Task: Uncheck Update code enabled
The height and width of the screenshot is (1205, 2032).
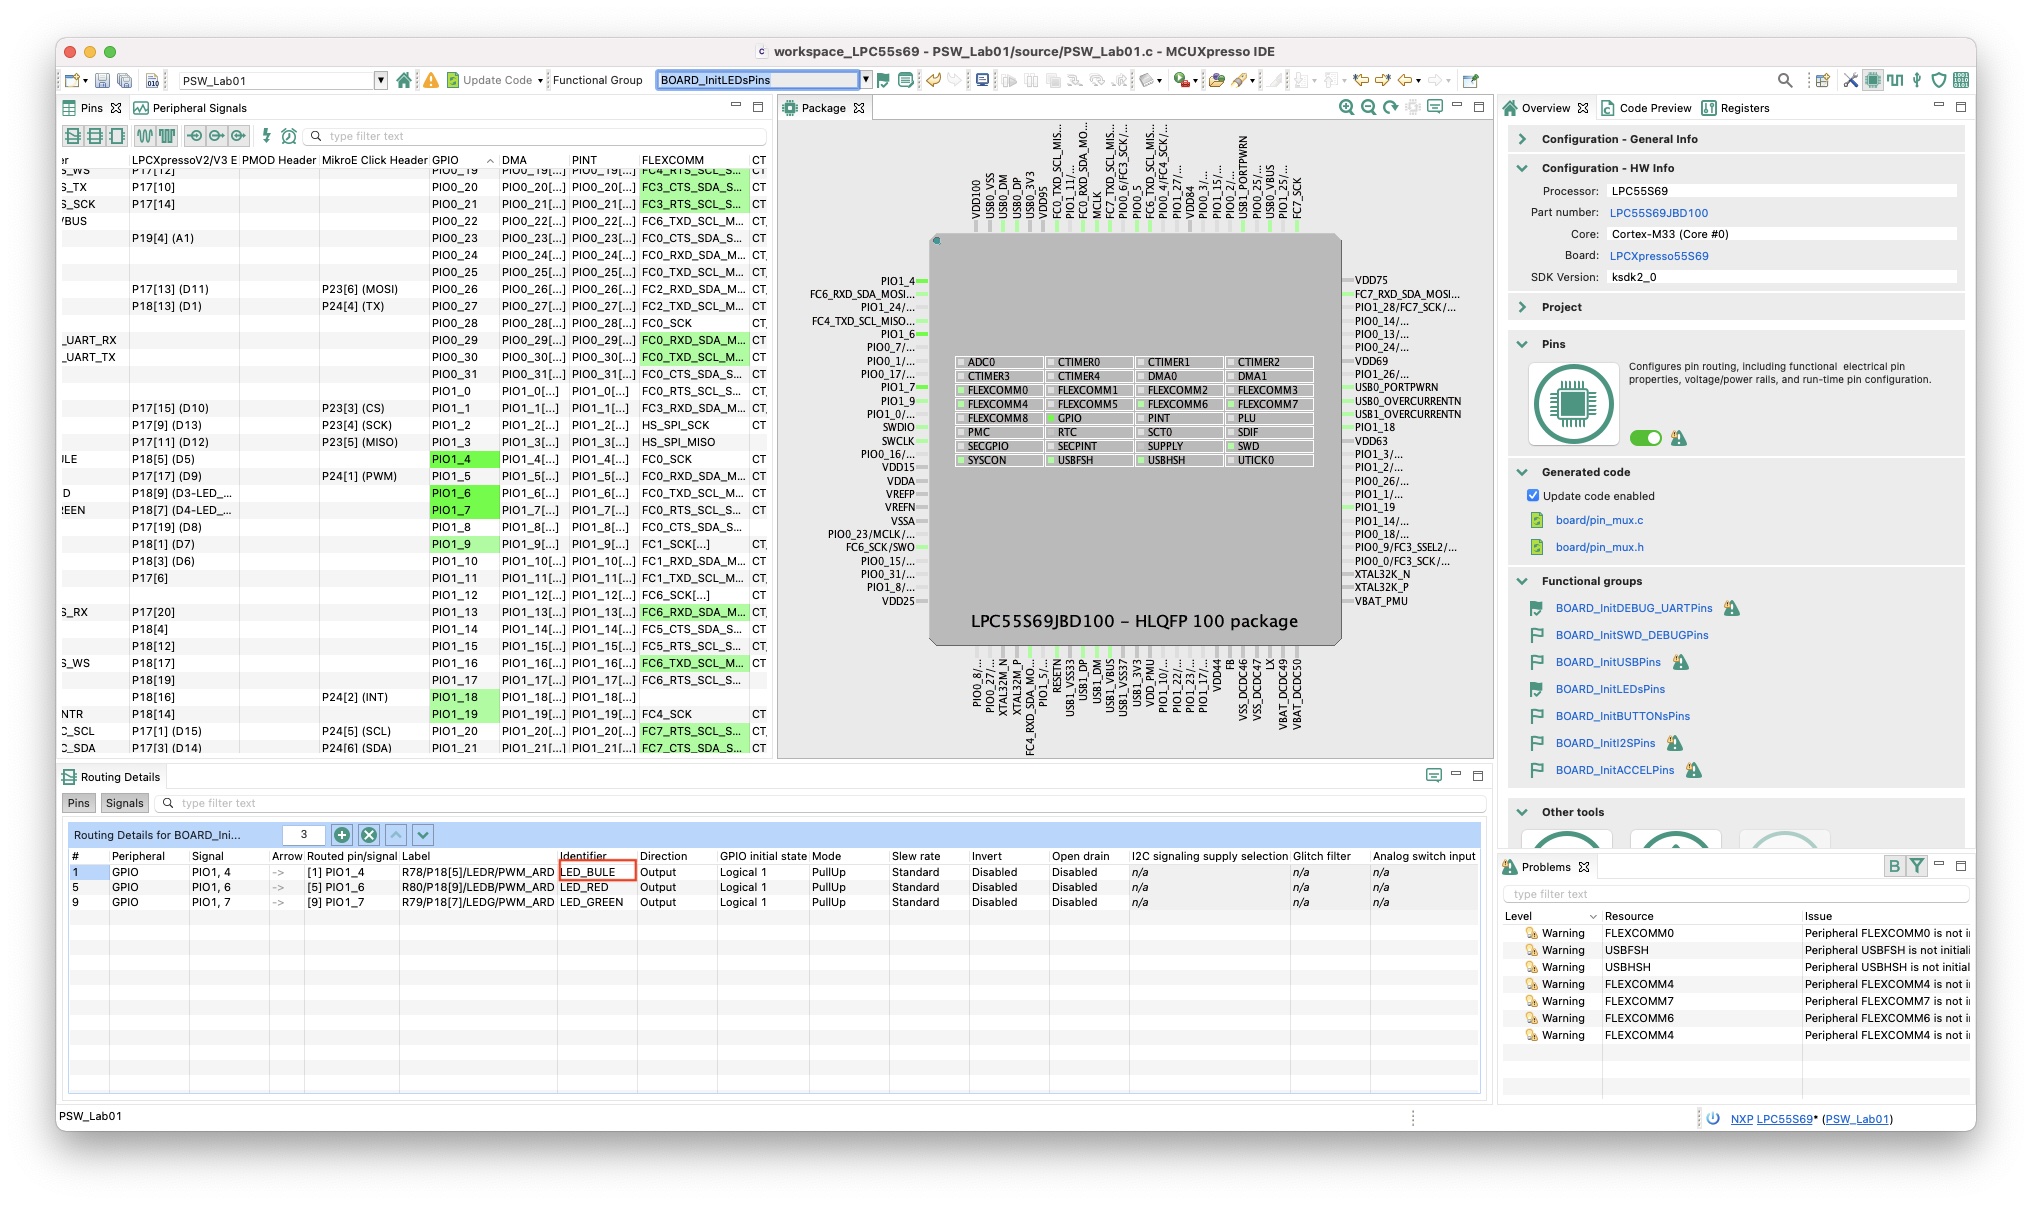Action: (1533, 496)
